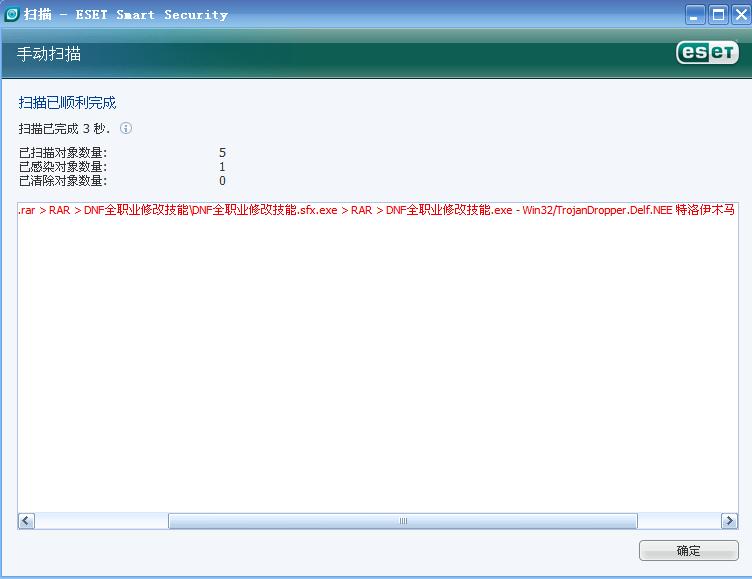
Task: Click the ESET logo in header
Action: (x=707, y=52)
